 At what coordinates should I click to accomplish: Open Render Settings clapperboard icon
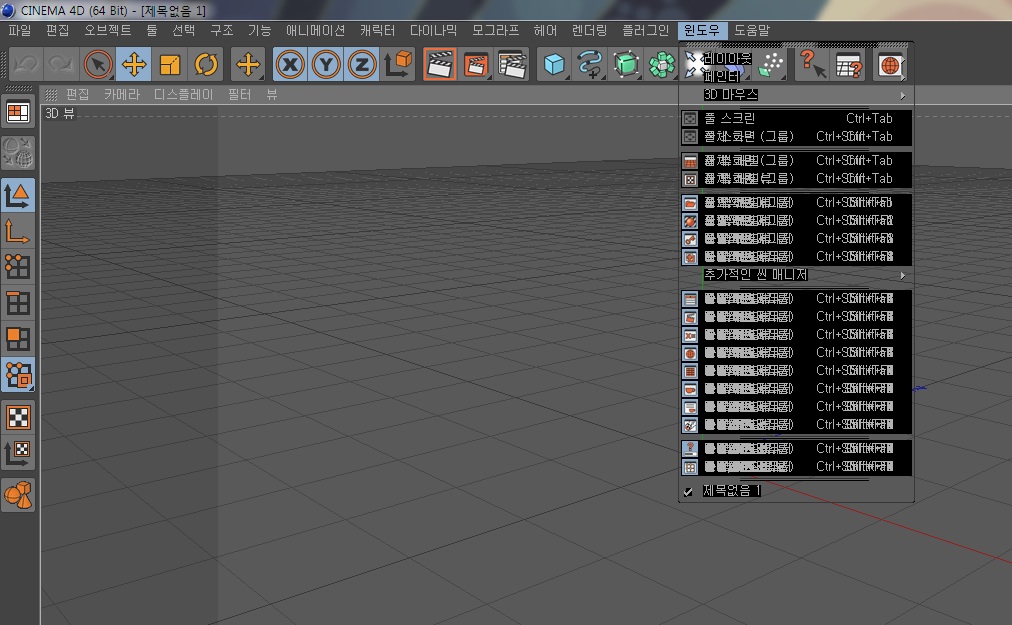(512, 65)
